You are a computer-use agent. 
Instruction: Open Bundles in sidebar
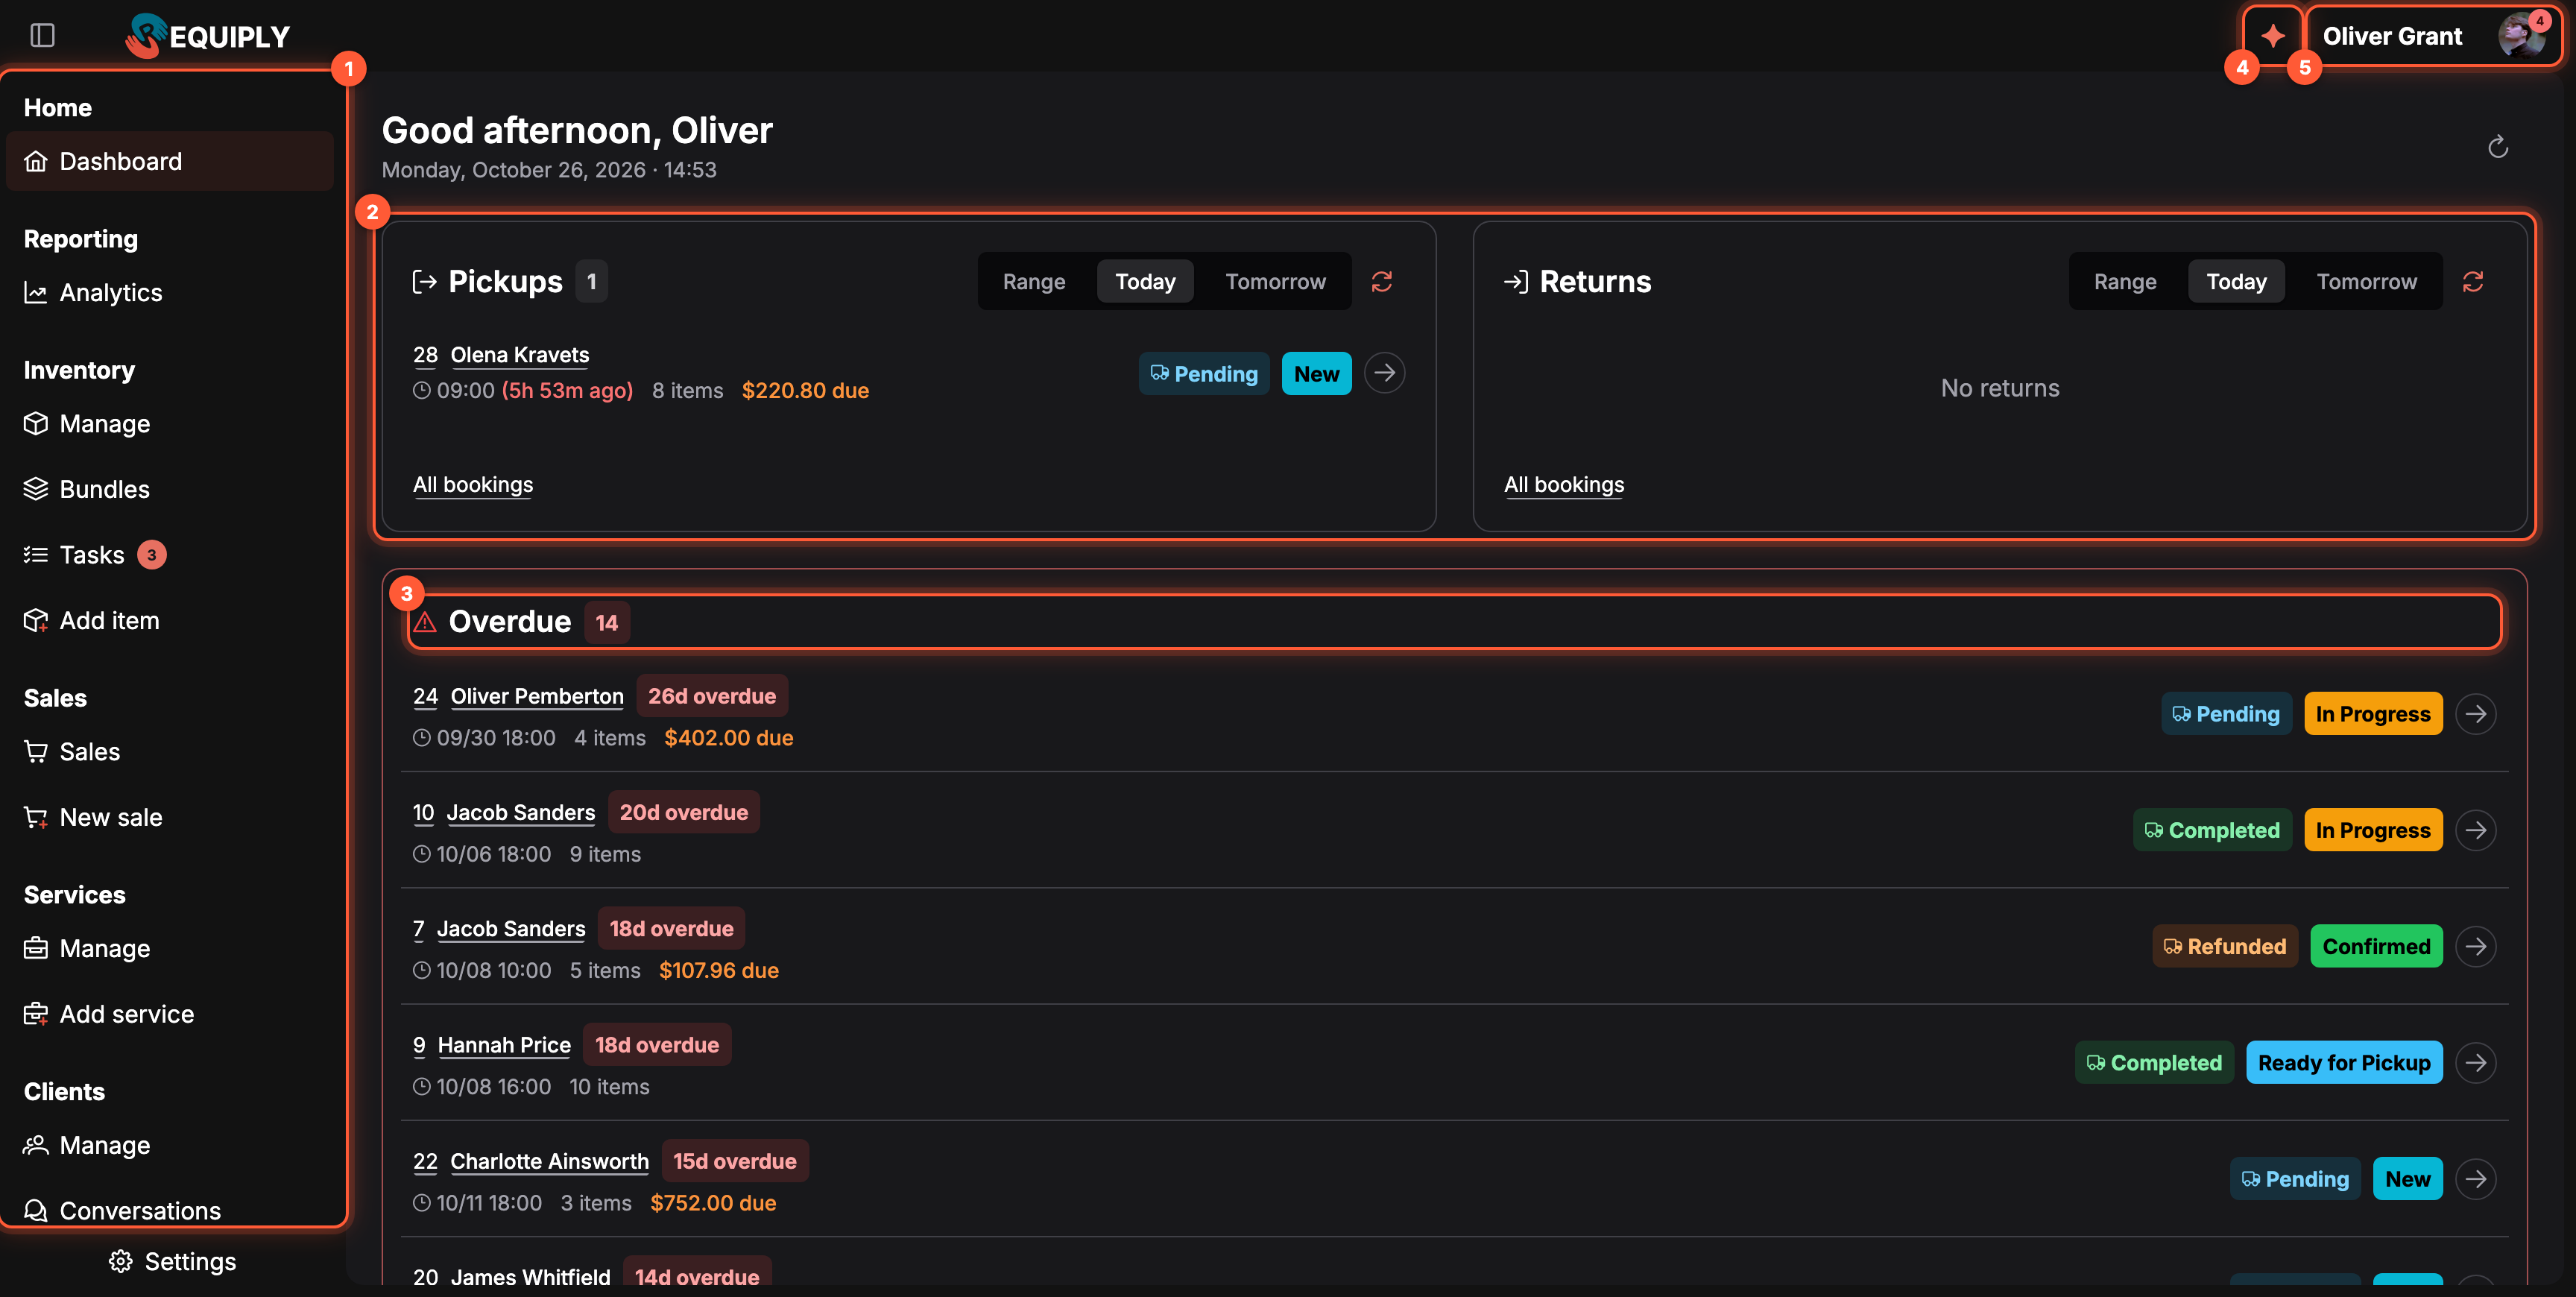tap(170, 489)
